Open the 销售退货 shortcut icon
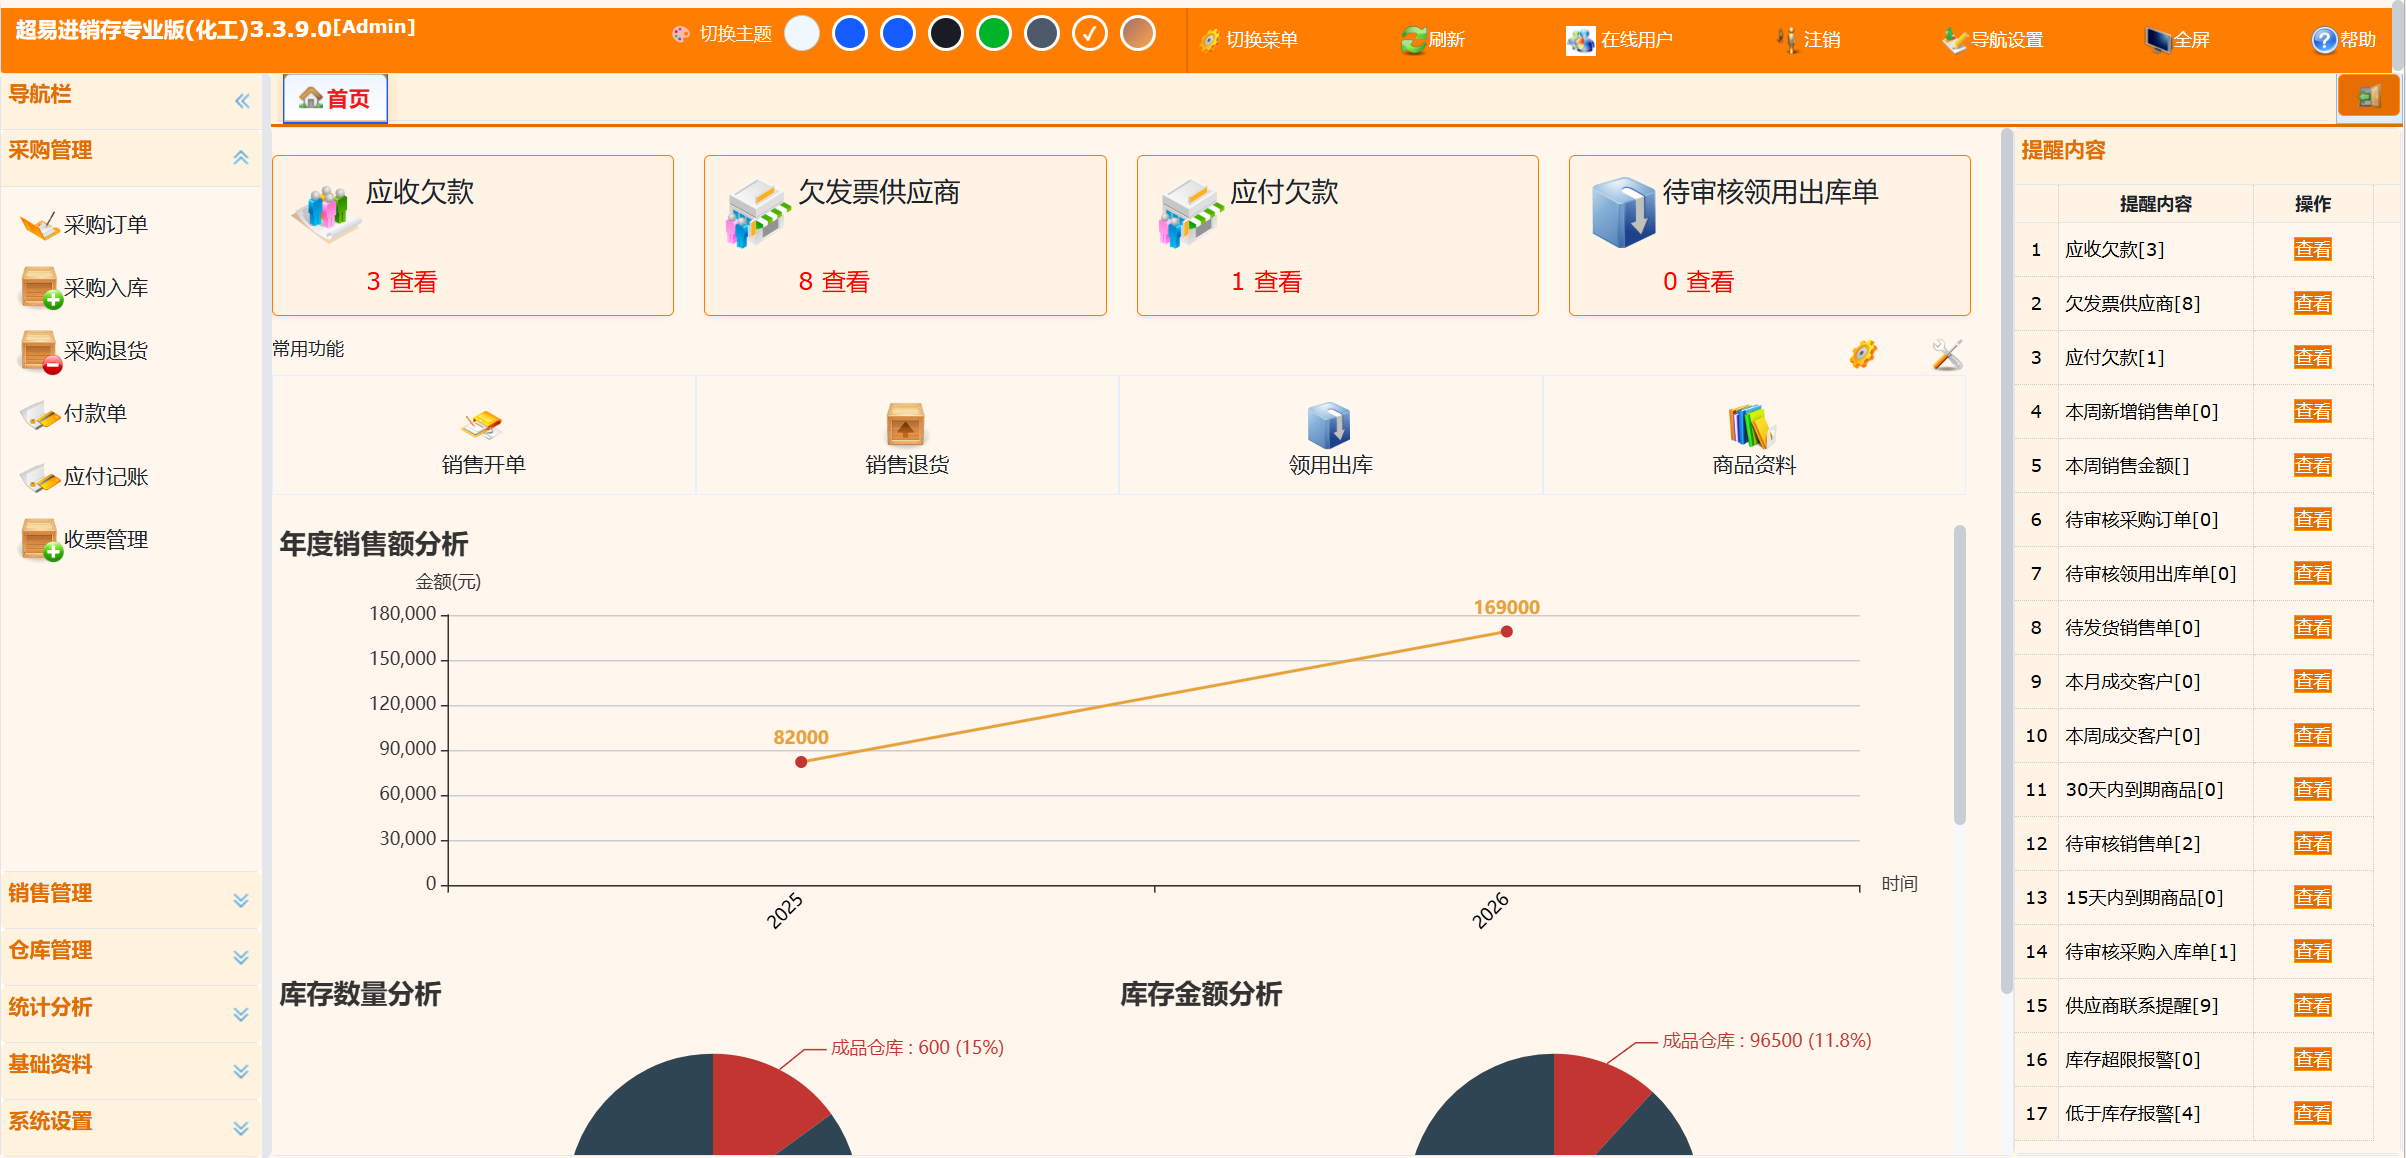Screen dimensions: 2406x1158 (x=906, y=425)
